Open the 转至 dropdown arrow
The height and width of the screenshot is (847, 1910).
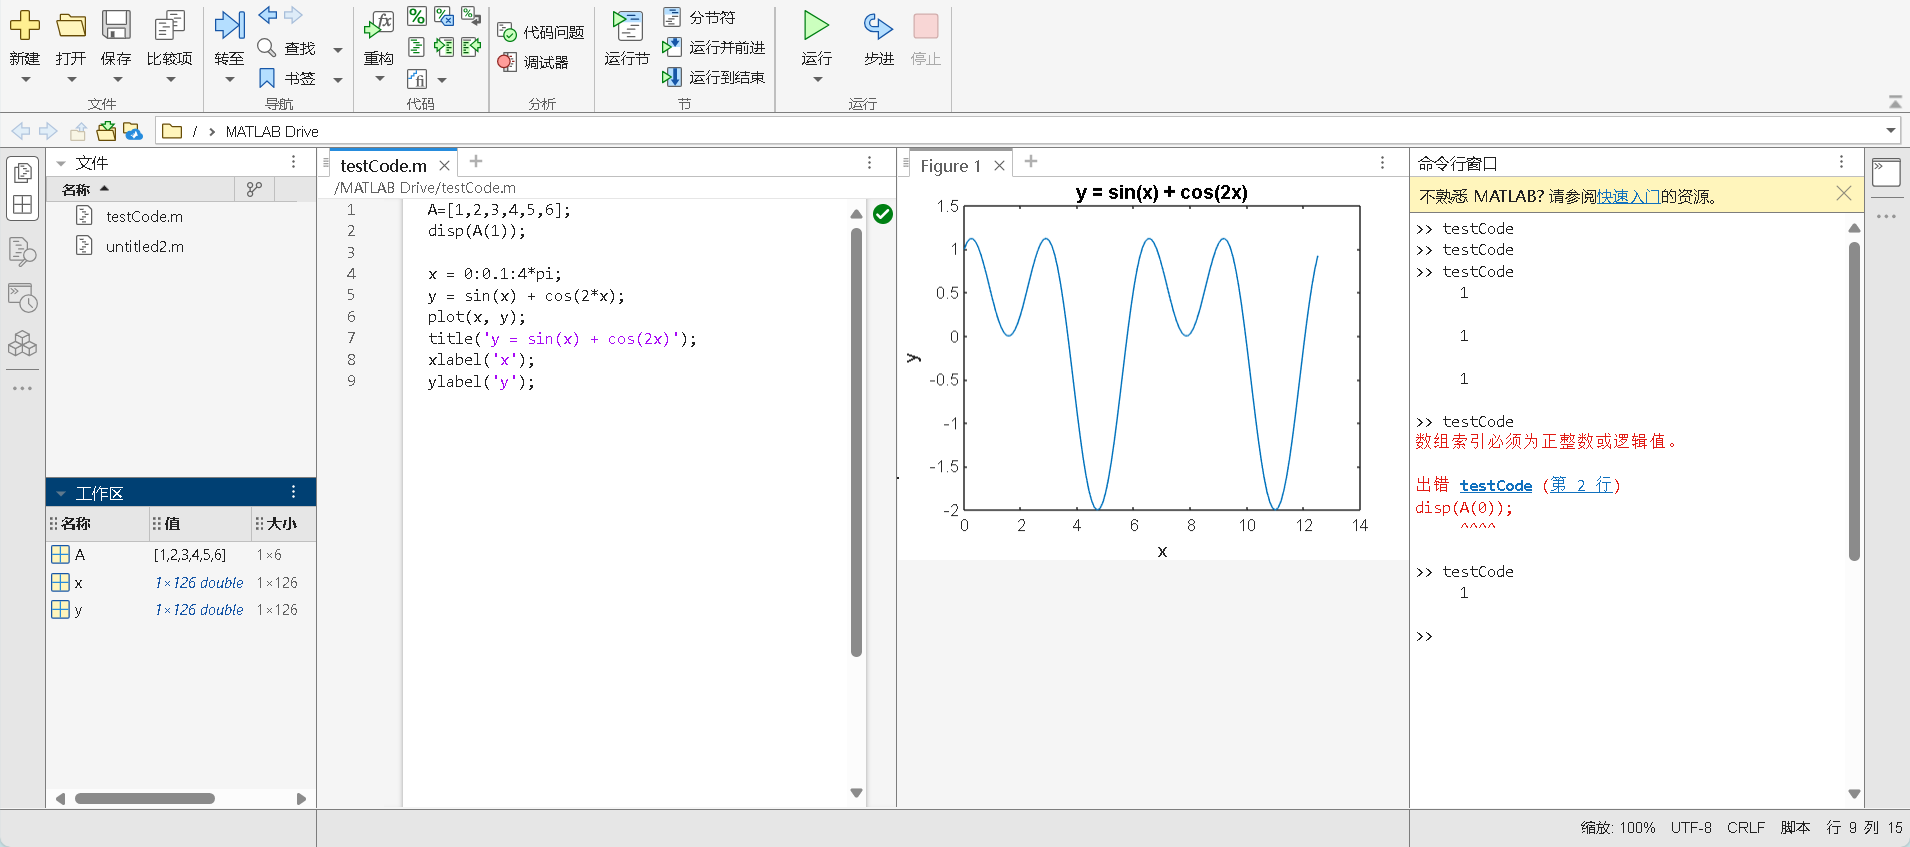[229, 80]
